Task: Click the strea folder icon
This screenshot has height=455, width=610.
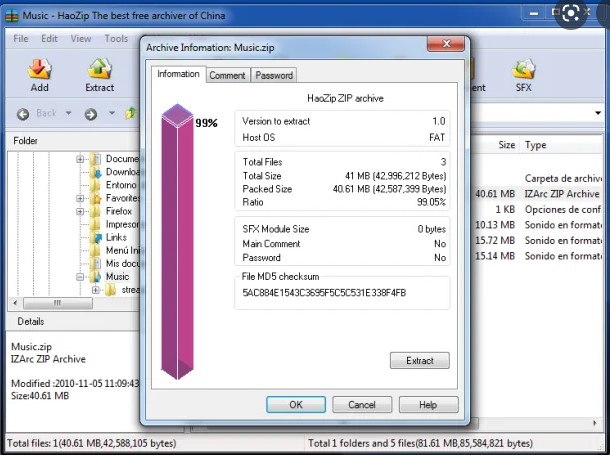Action: pos(110,290)
